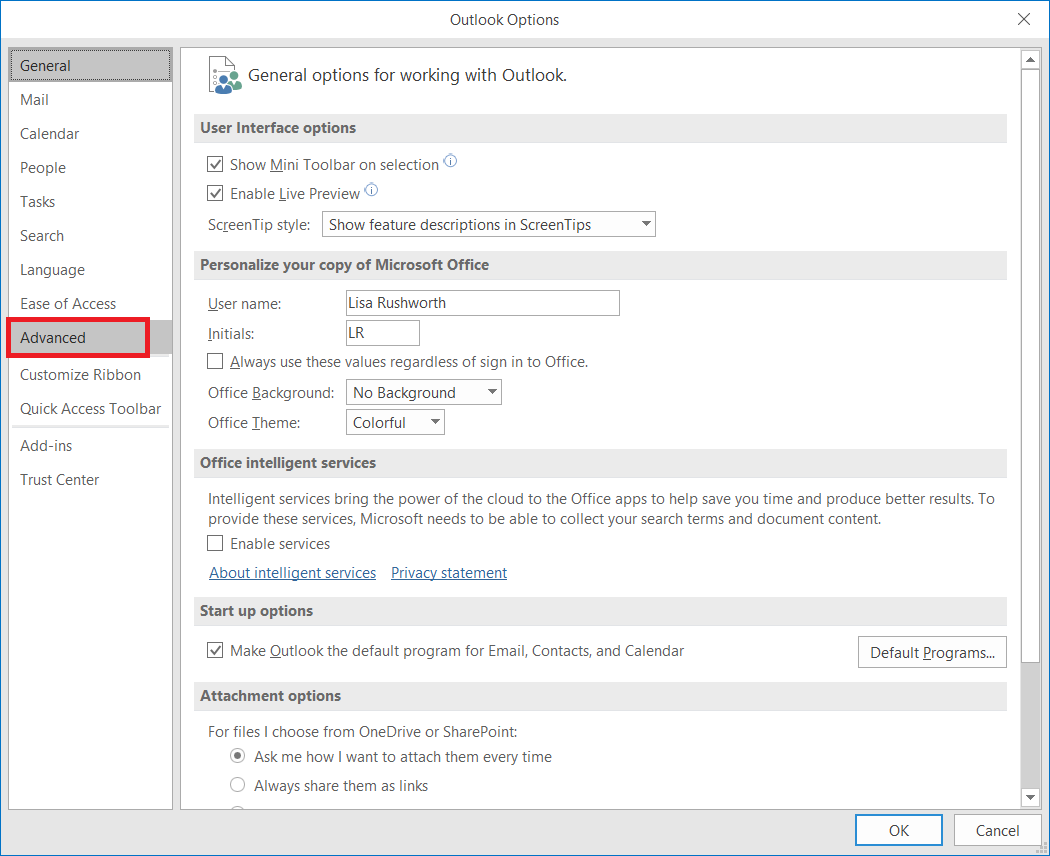Open the Mail options category
The height and width of the screenshot is (856, 1050).
pos(90,100)
